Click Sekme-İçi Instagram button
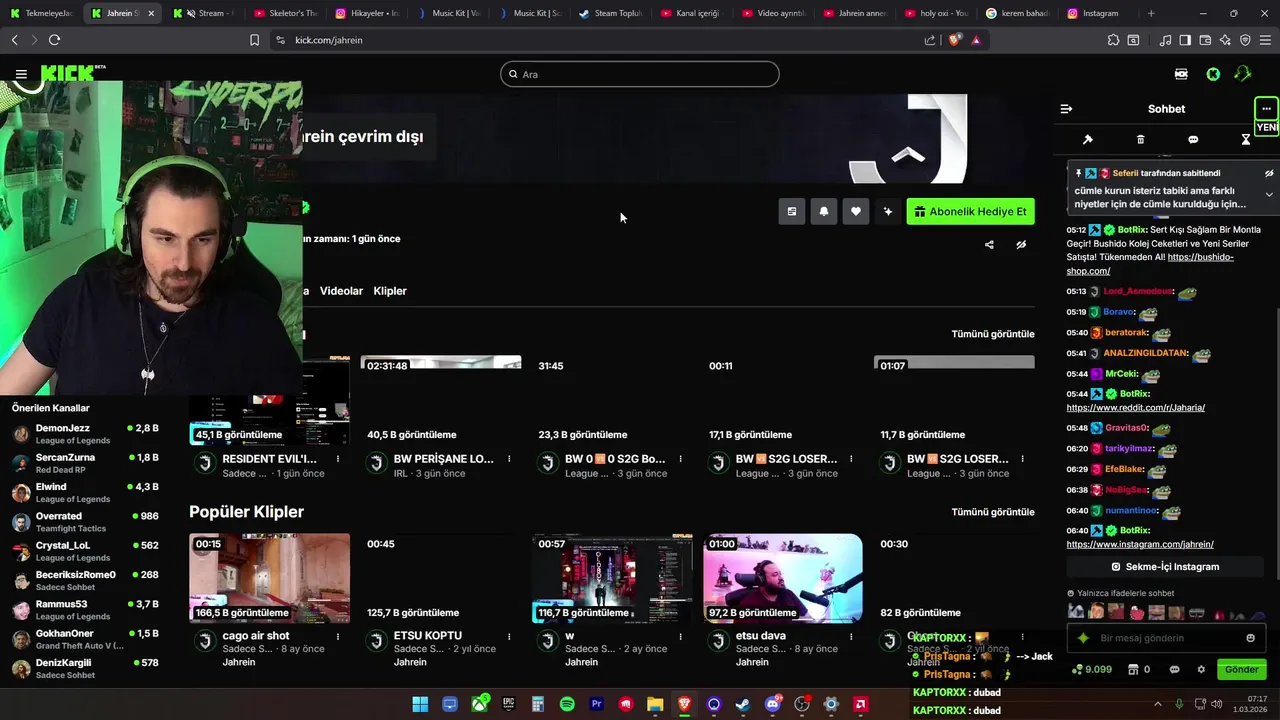 pos(1165,567)
